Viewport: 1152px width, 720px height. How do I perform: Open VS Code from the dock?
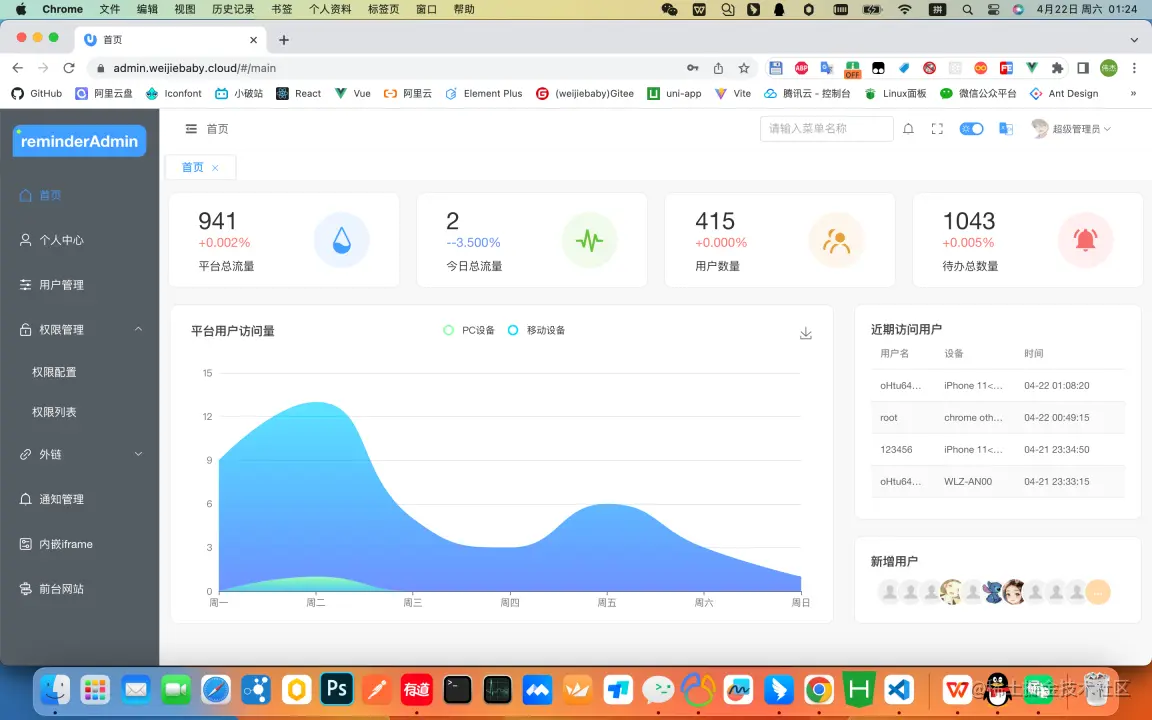899,689
